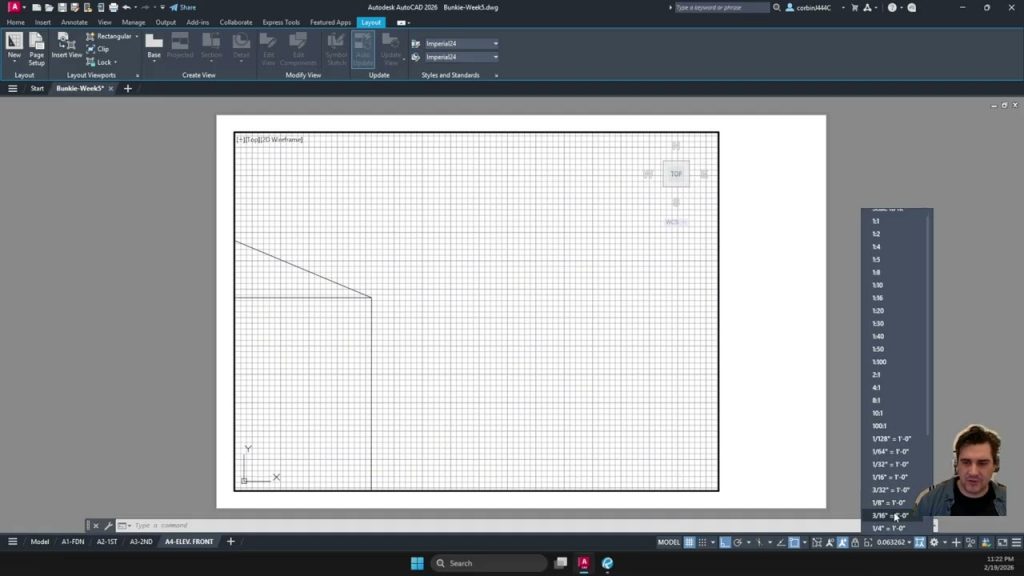
Task: Click the Page Setup icon in Layout panel
Action: [x=36, y=47]
